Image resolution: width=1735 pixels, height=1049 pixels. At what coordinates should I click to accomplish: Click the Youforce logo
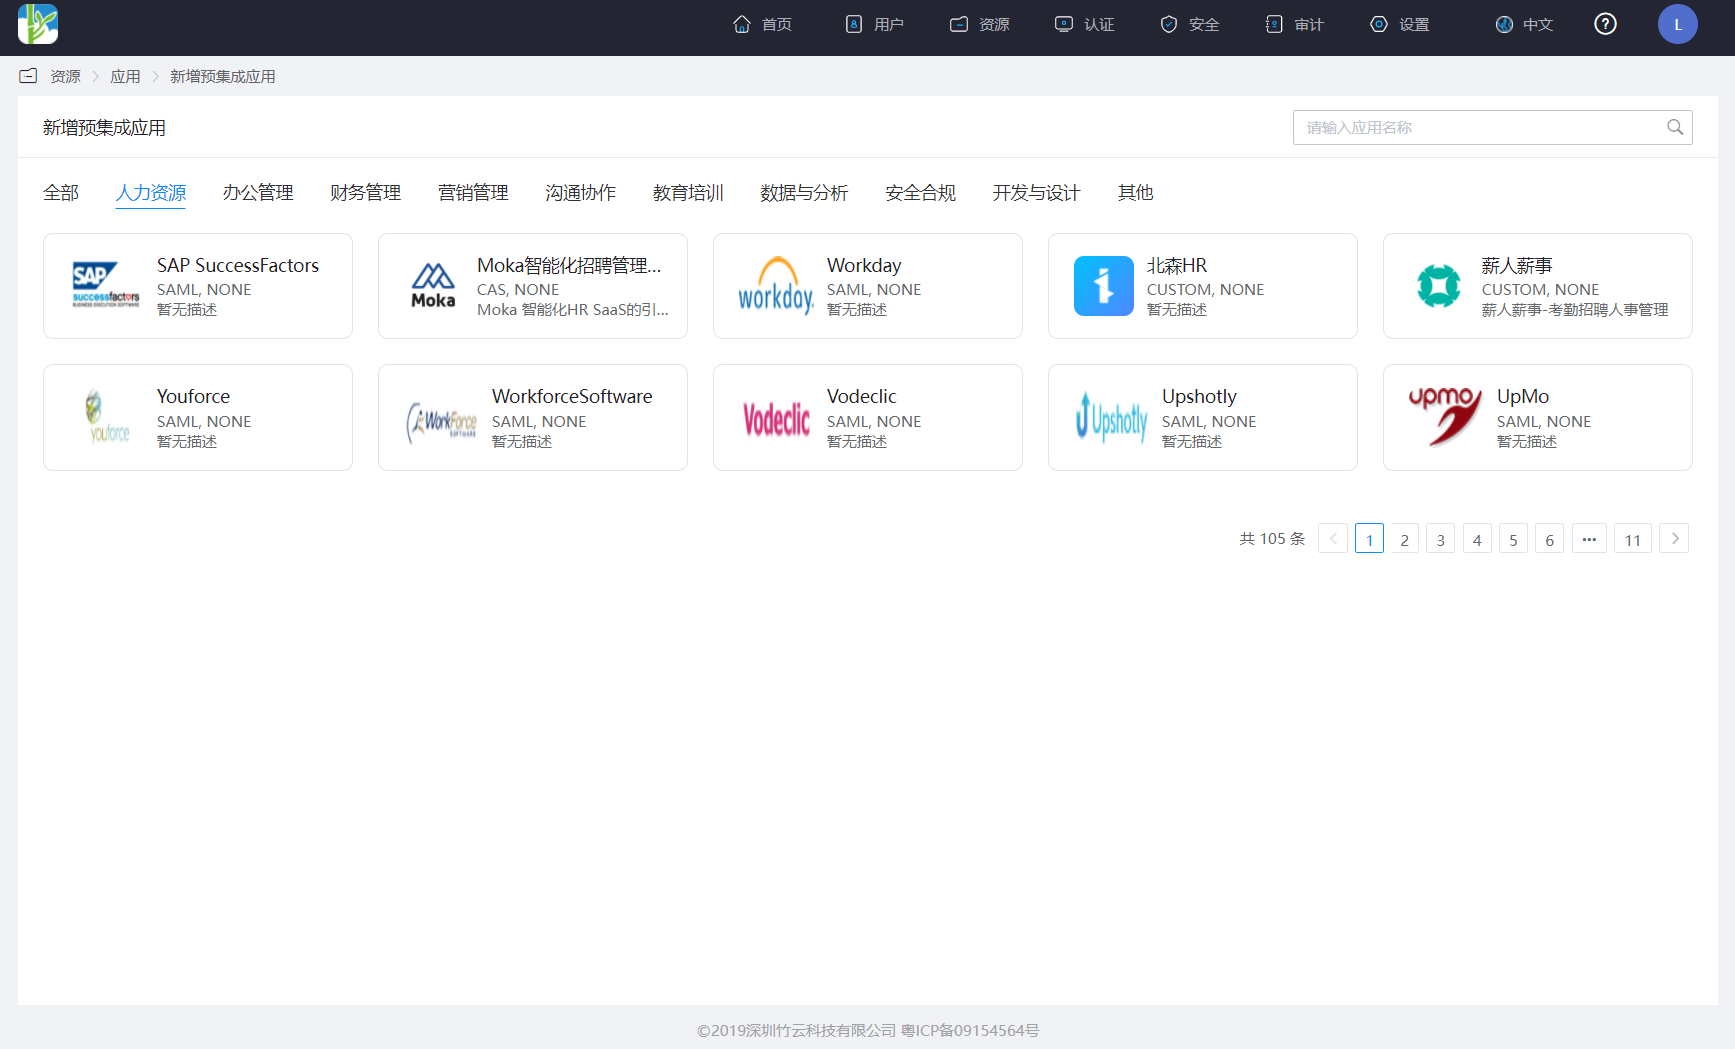point(106,417)
